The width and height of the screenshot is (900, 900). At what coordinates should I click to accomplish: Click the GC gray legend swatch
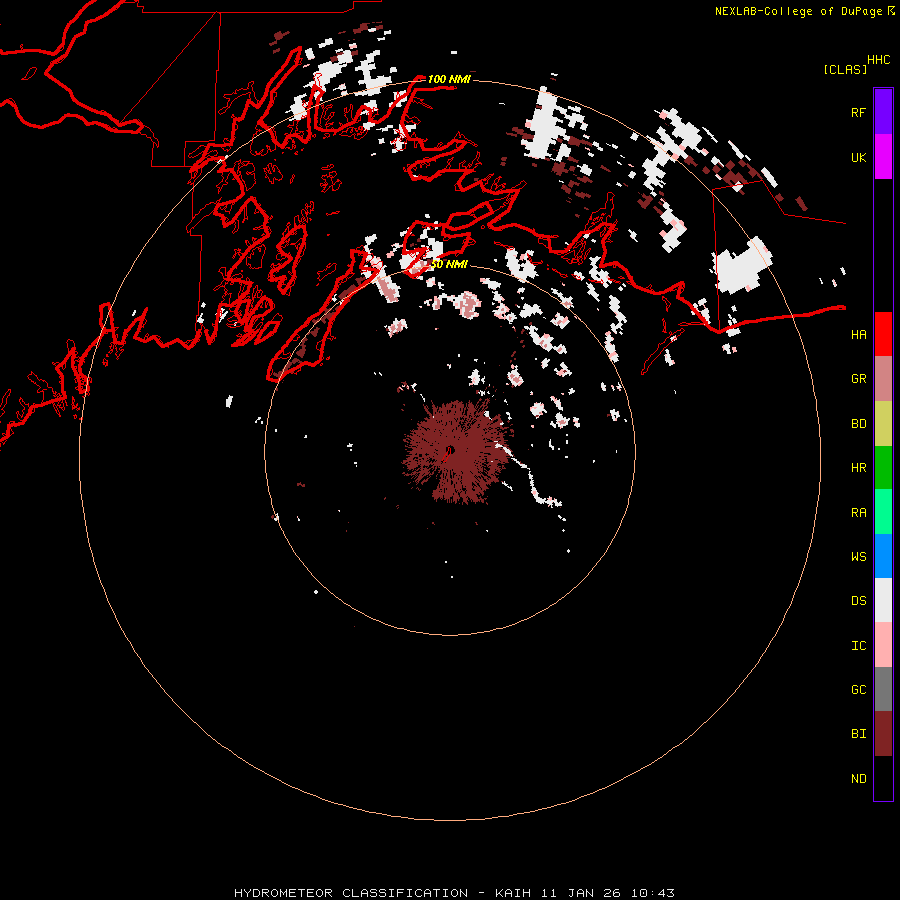[x=883, y=689]
